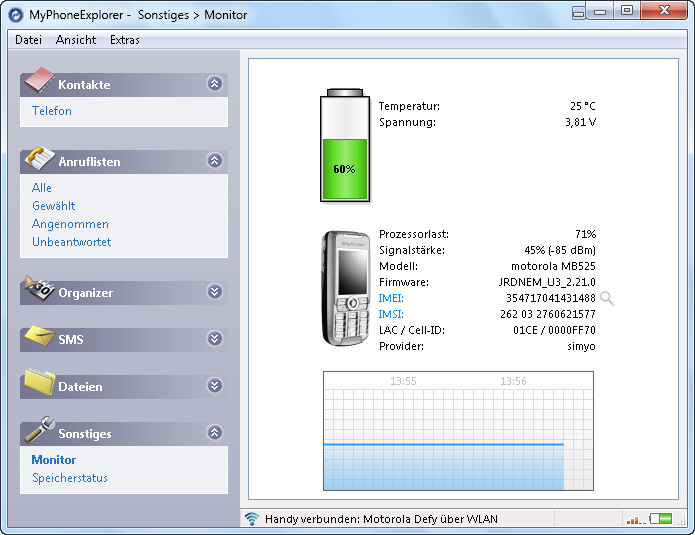Click the battery indicator in status bar
Viewport: 695px width, 535px height.
tap(661, 519)
